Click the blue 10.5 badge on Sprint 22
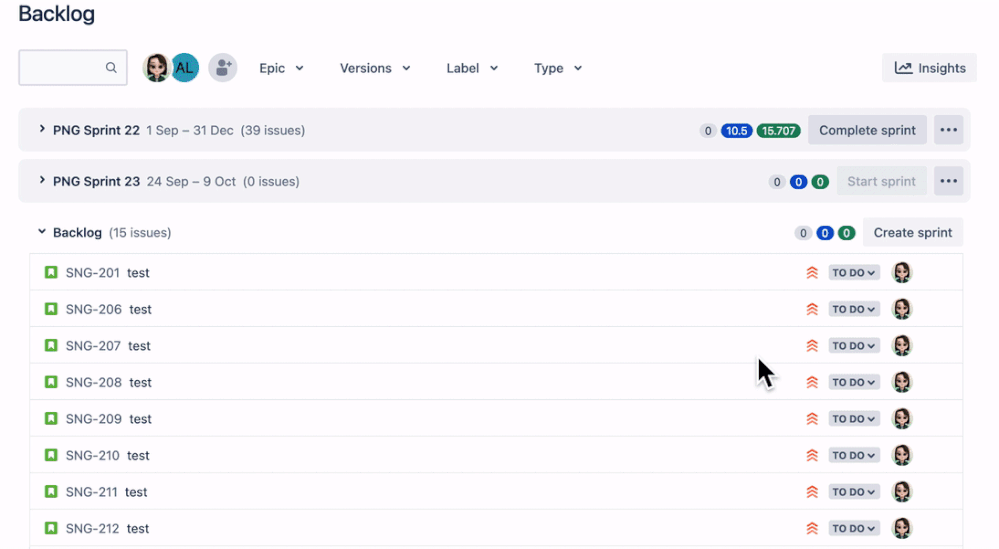This screenshot has width=999, height=549. click(x=737, y=131)
